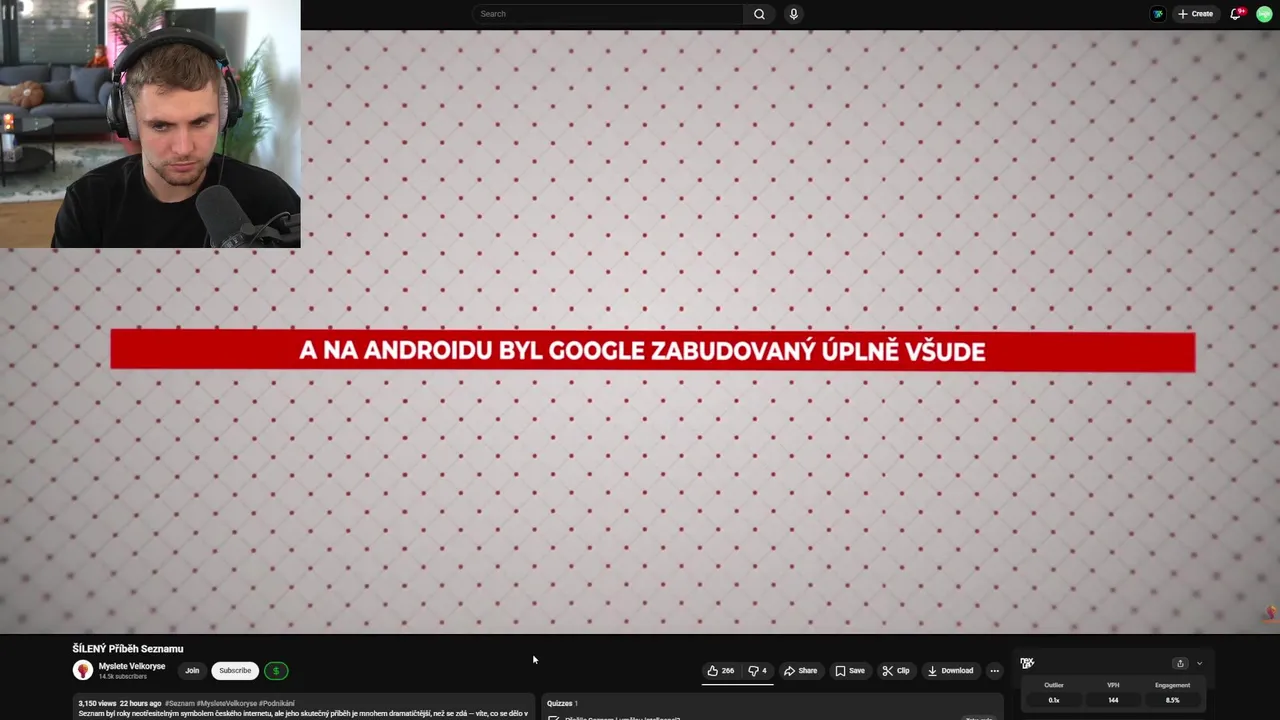Click the Create button
1280x720 pixels.
1195,14
